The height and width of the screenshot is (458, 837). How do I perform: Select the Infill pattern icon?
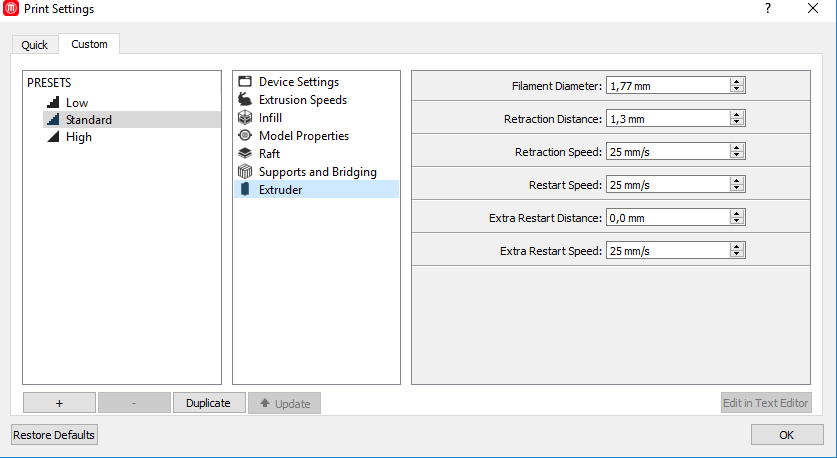245,118
